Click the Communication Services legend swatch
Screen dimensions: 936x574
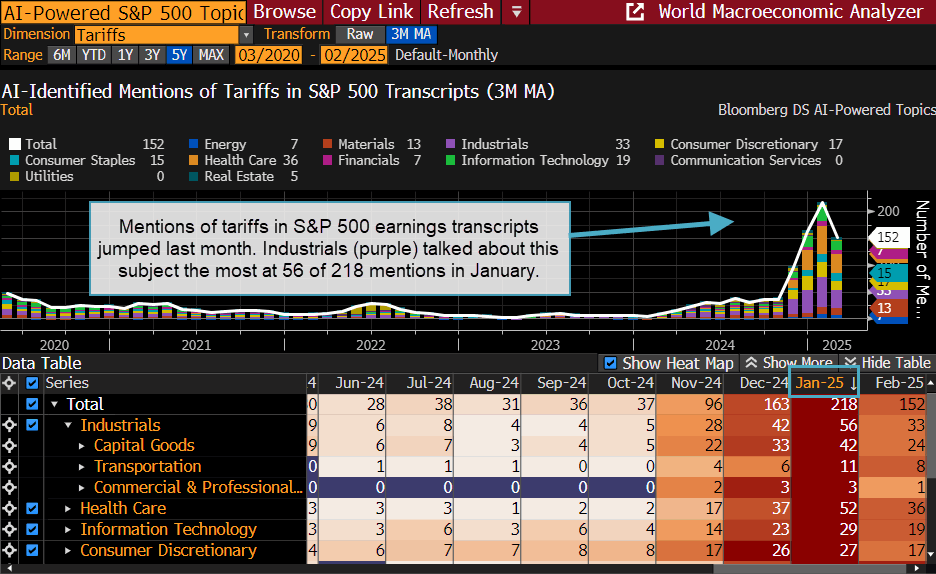coord(660,161)
